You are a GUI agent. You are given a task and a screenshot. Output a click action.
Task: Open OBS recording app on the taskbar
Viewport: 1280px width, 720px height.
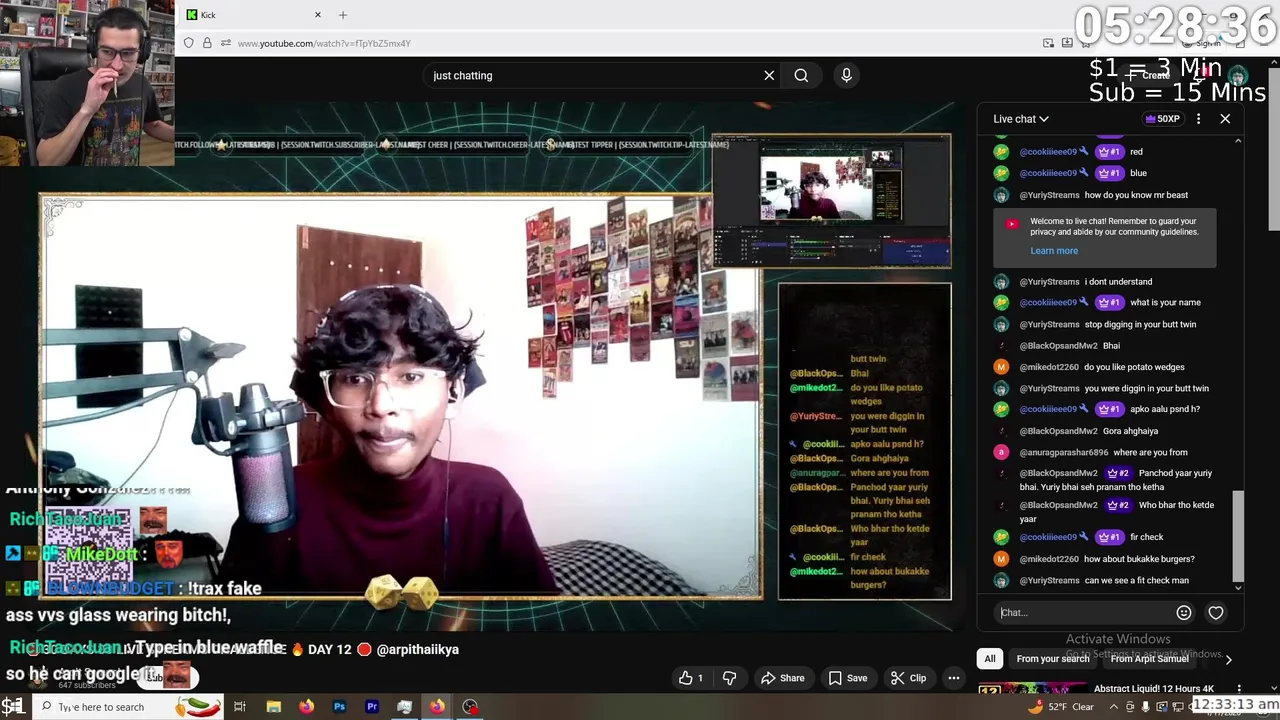pyautogui.click(x=470, y=707)
